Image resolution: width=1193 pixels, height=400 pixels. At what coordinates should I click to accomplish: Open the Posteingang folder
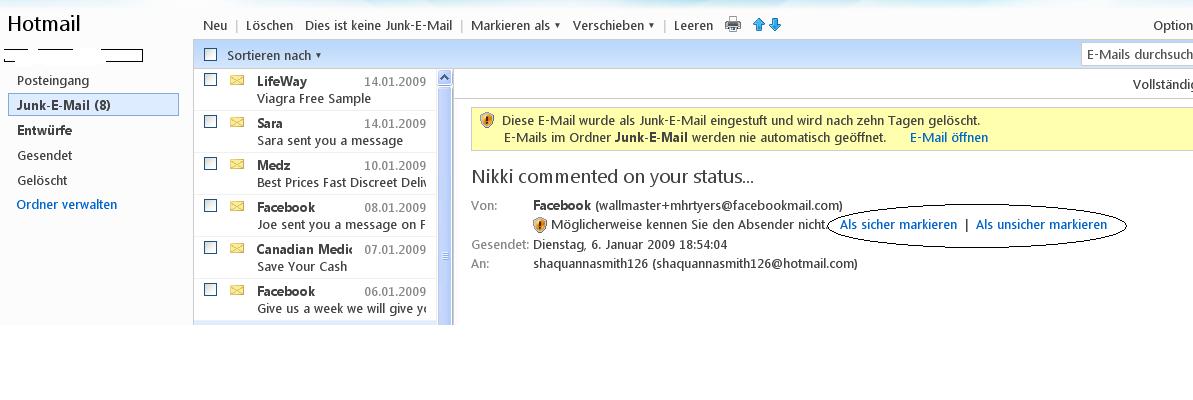click(53, 80)
